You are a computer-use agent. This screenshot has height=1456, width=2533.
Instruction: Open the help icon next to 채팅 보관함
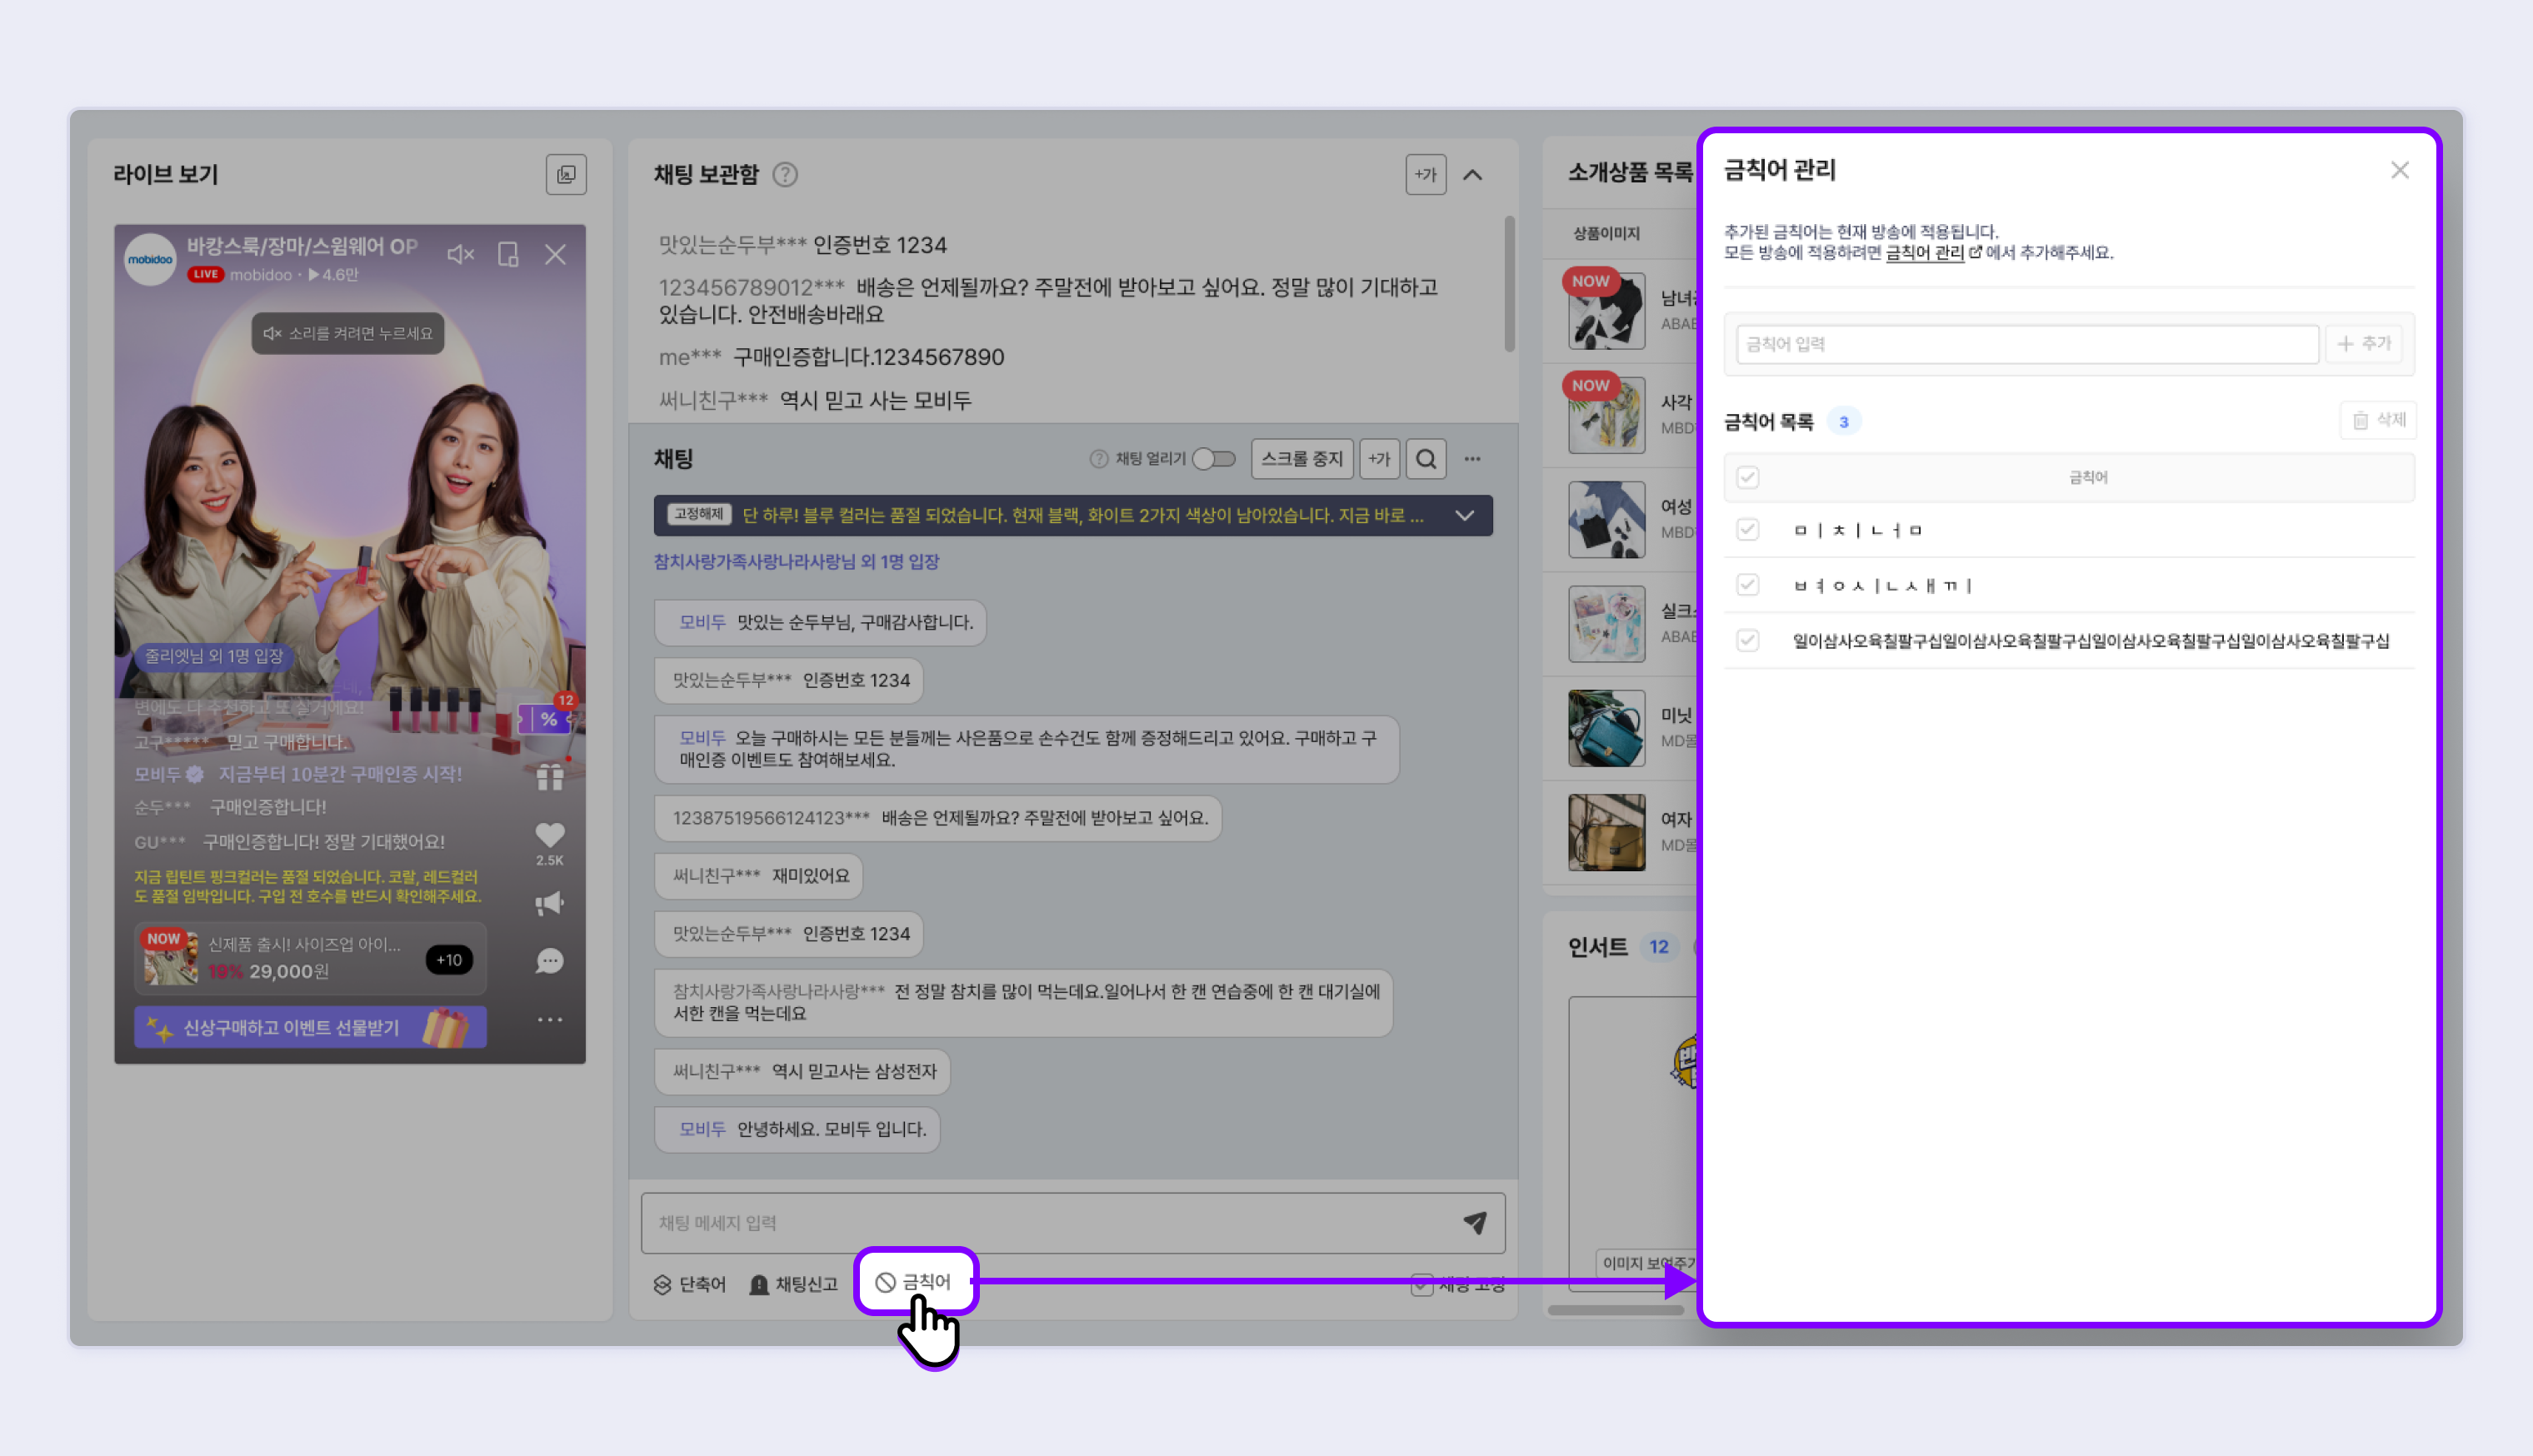785,175
